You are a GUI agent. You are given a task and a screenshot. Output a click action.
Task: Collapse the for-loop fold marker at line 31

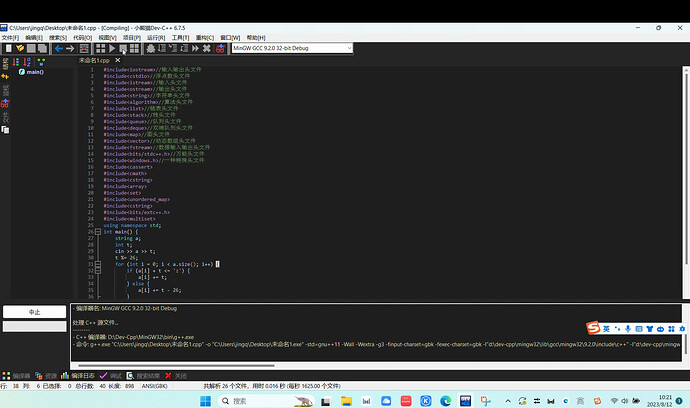tap(98, 264)
